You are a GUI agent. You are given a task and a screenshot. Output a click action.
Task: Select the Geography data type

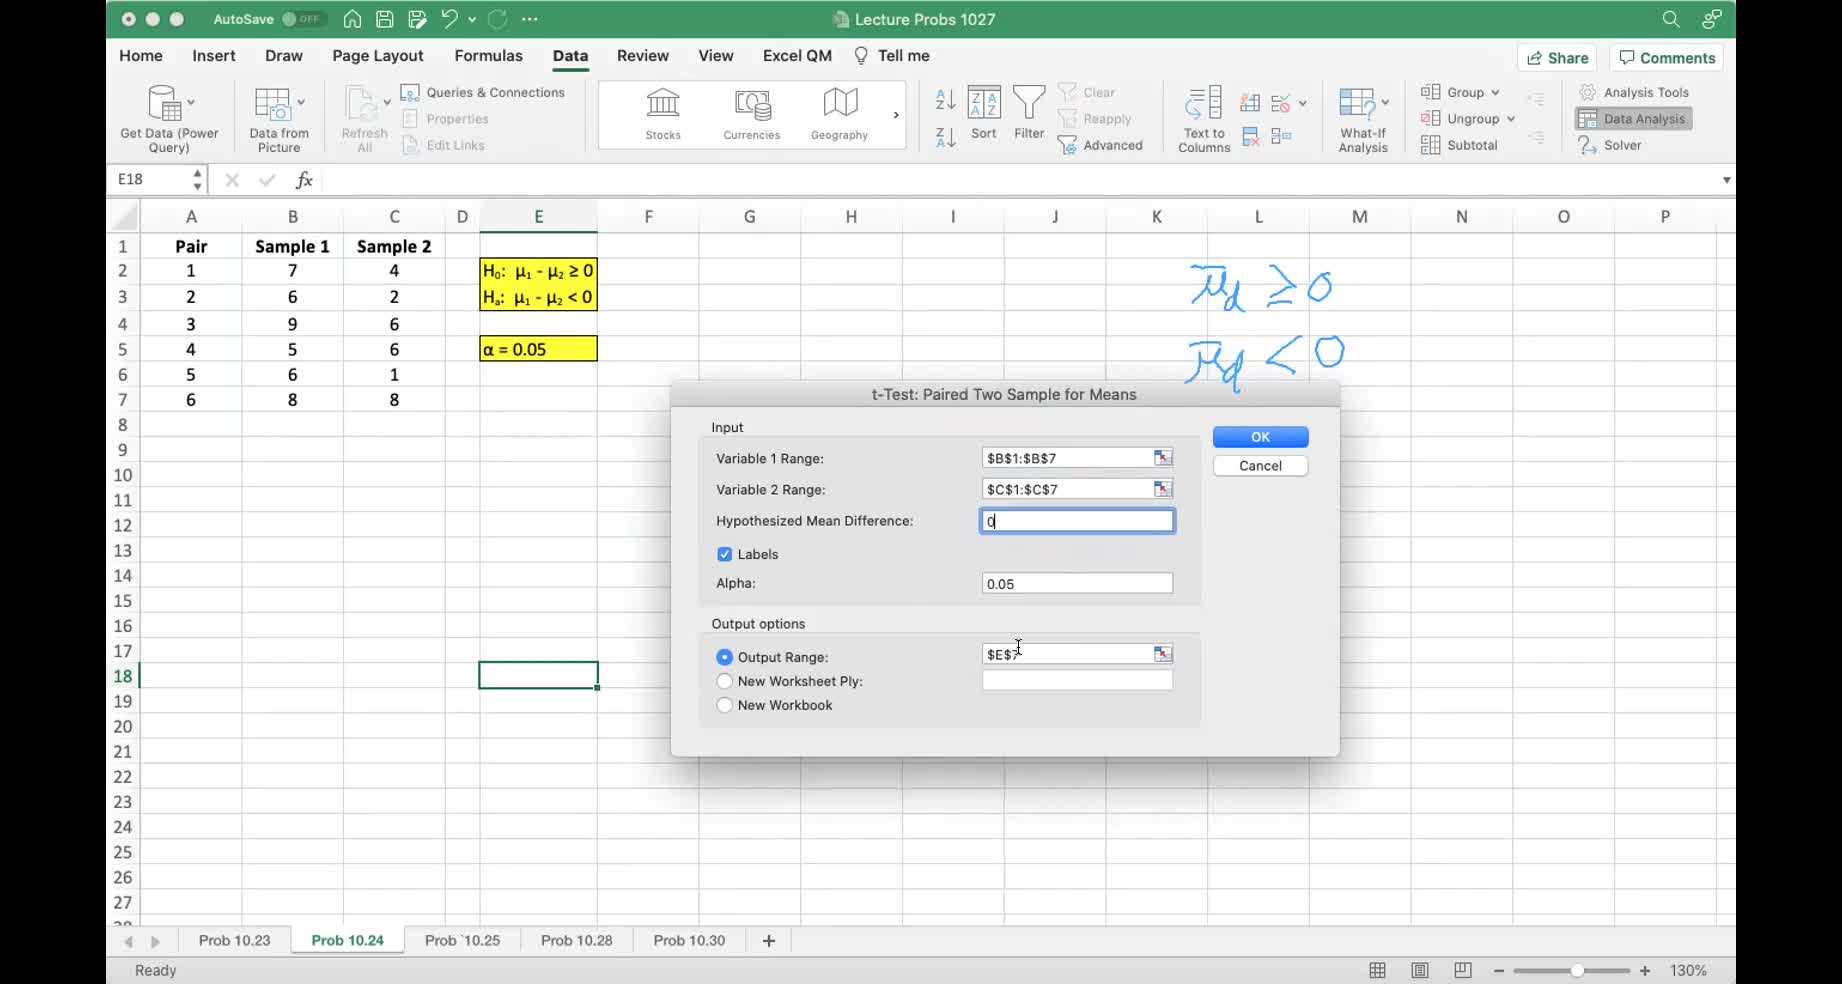(840, 113)
